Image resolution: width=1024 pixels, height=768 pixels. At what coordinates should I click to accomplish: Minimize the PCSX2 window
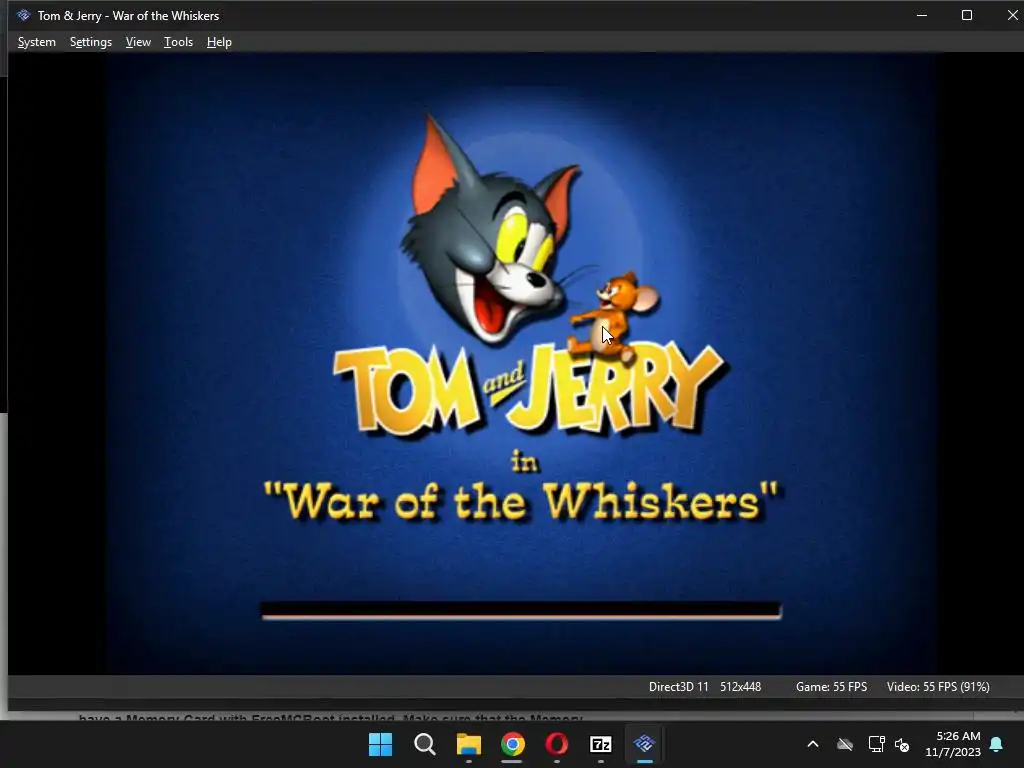pyautogui.click(x=921, y=15)
